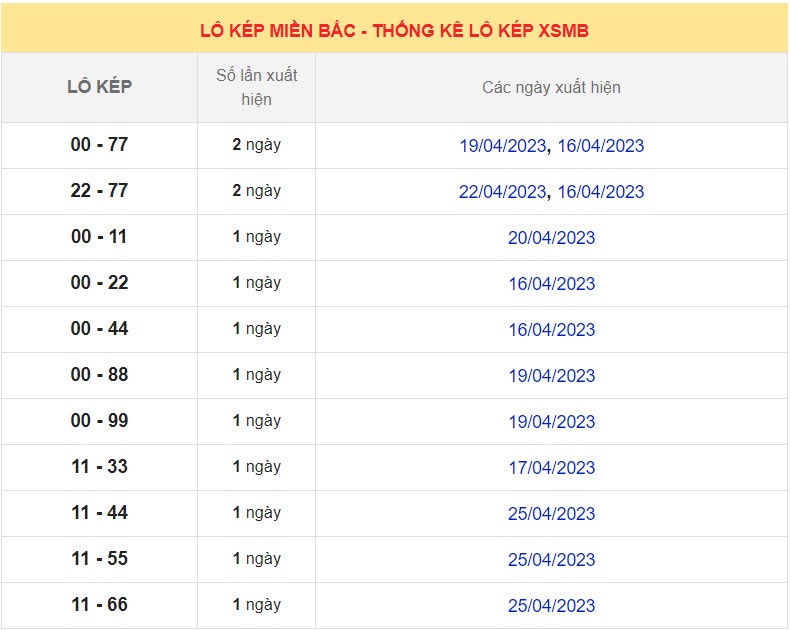790x630 pixels.
Task: Select the '11 - 66' lô kép cell
Action: [99, 605]
